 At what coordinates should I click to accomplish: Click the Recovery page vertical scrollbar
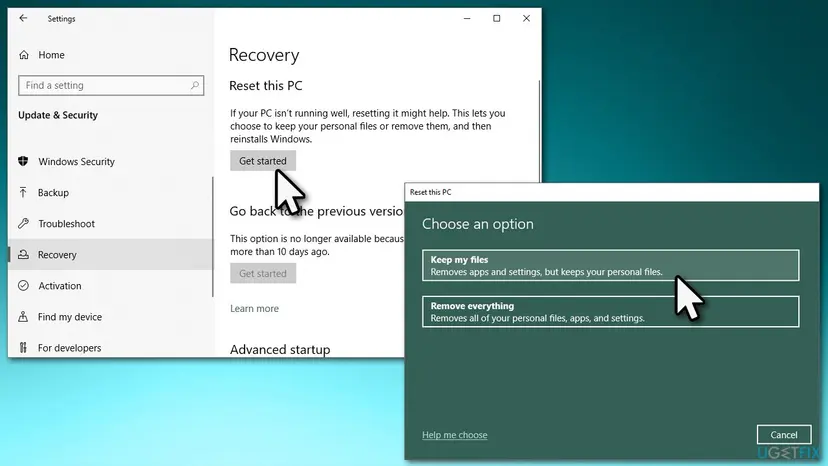pyautogui.click(x=540, y=131)
